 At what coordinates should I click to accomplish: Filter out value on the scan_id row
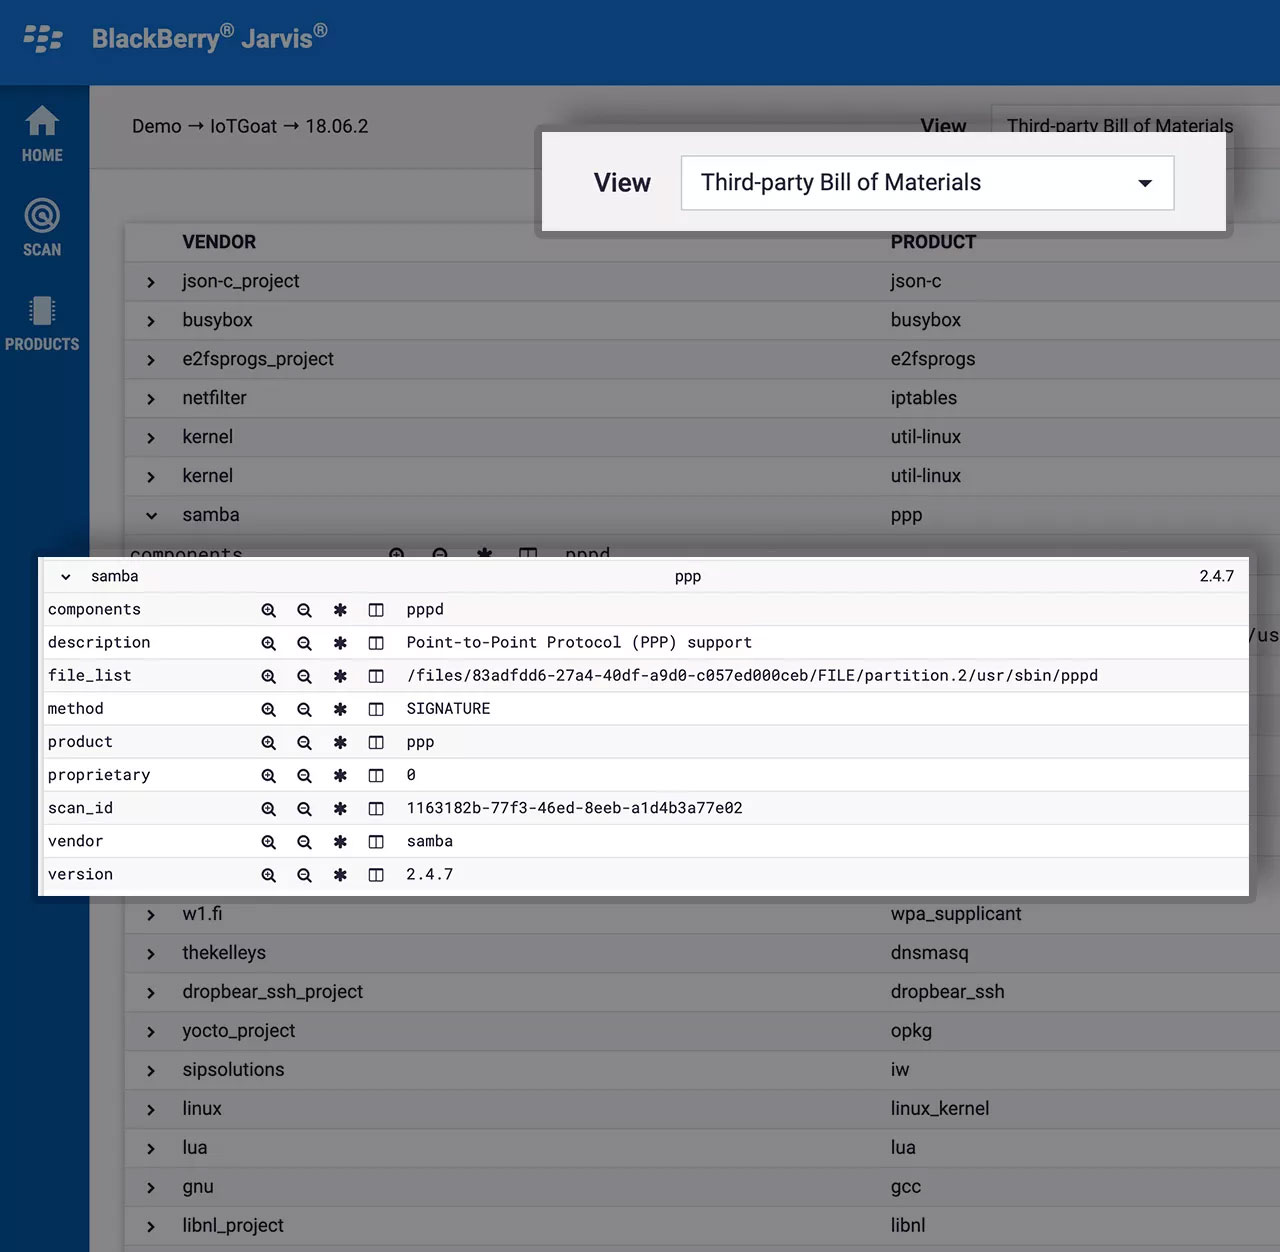(304, 808)
